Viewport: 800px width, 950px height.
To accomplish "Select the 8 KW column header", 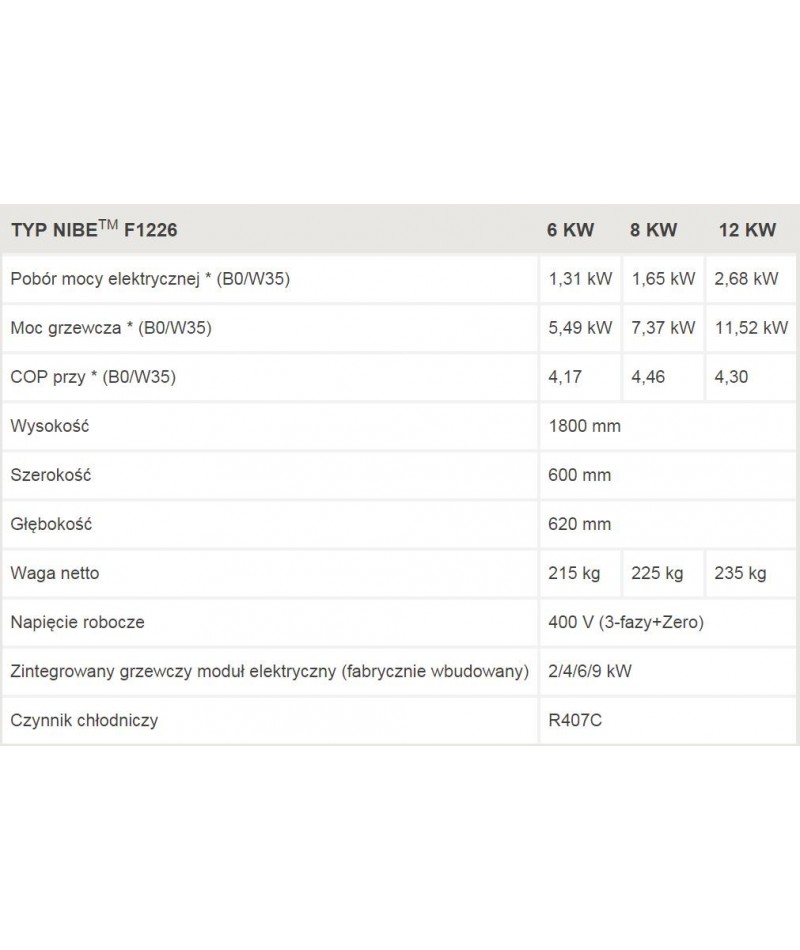I will 653,230.
